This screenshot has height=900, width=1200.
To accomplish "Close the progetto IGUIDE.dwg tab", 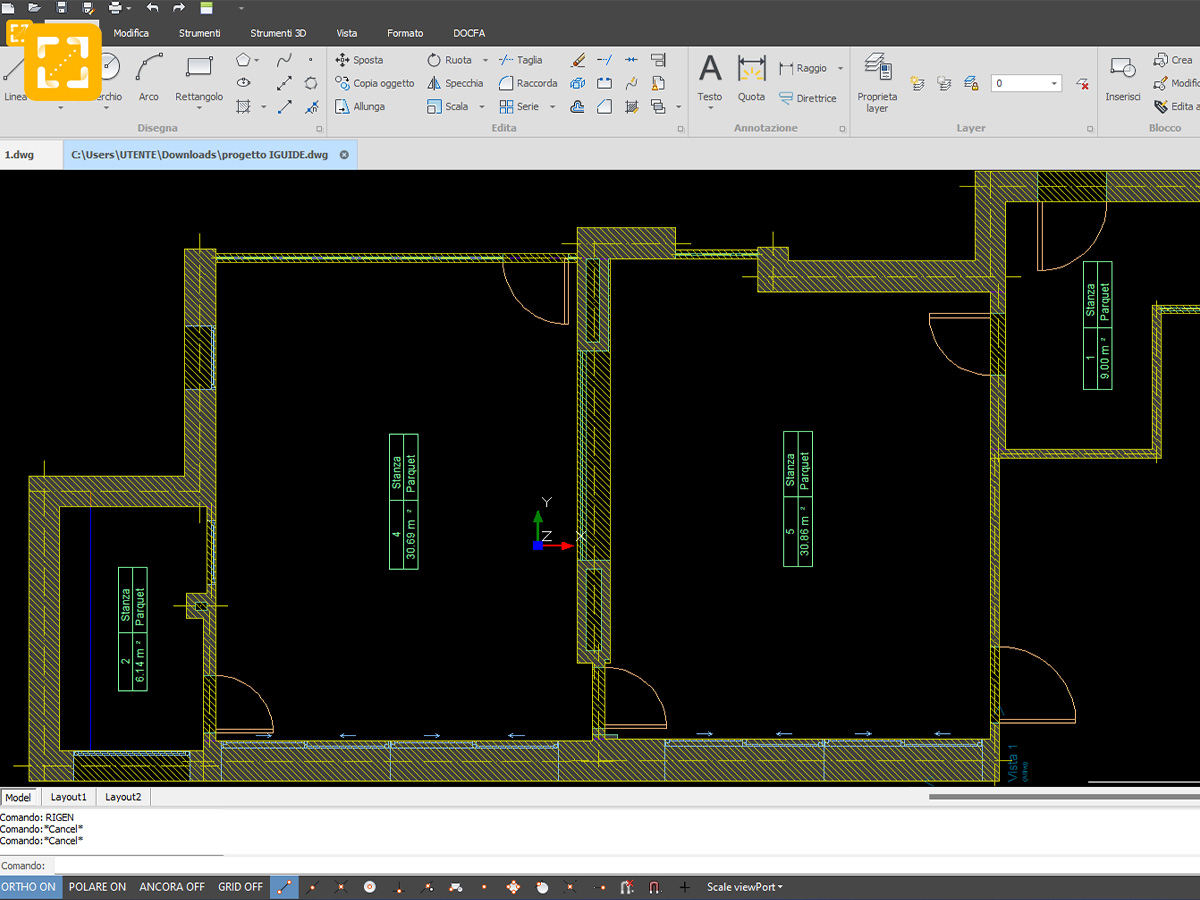I will click(344, 155).
